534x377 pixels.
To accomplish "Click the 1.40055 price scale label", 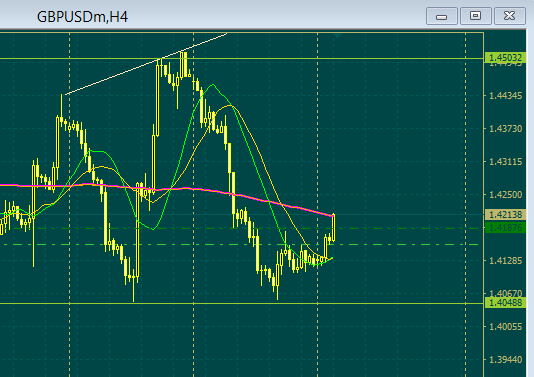I will [x=505, y=327].
